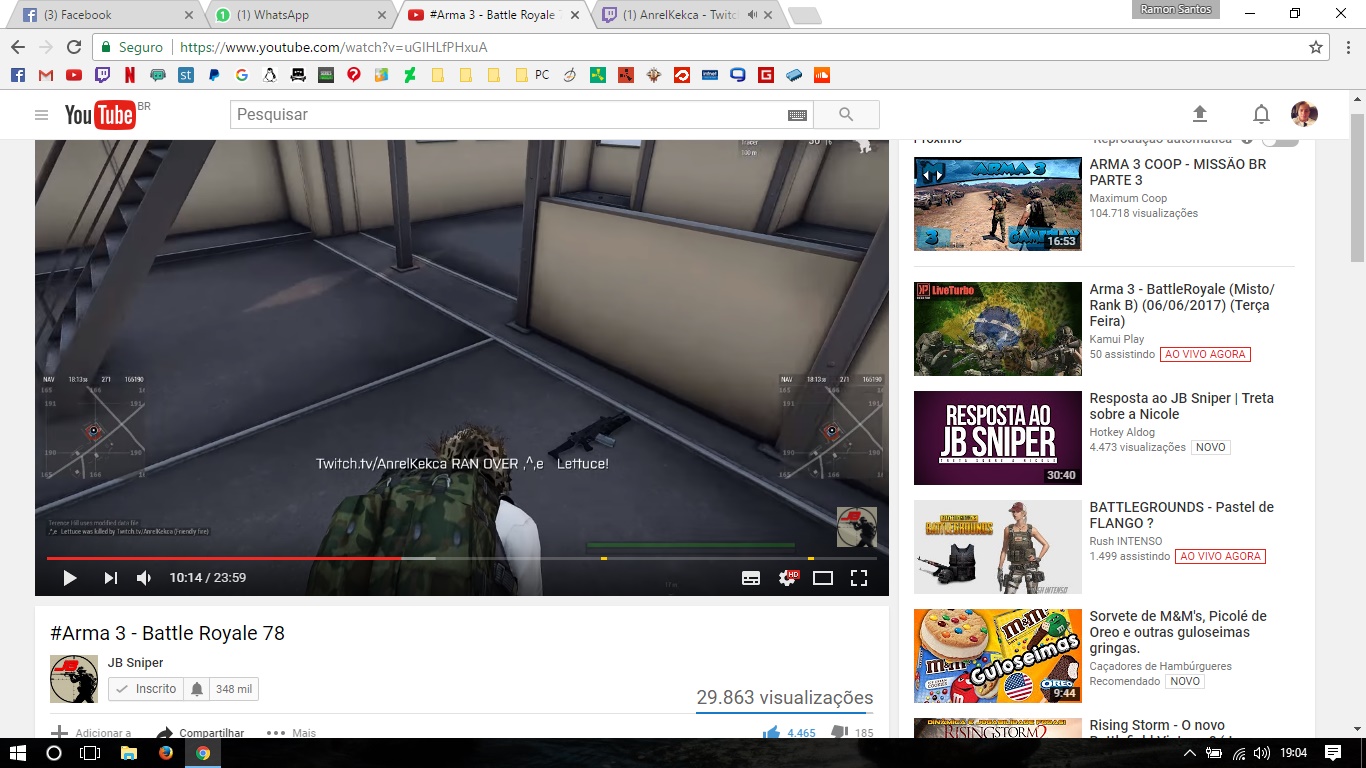Open the Windows Start menu
The height and width of the screenshot is (768, 1366).
point(18,753)
